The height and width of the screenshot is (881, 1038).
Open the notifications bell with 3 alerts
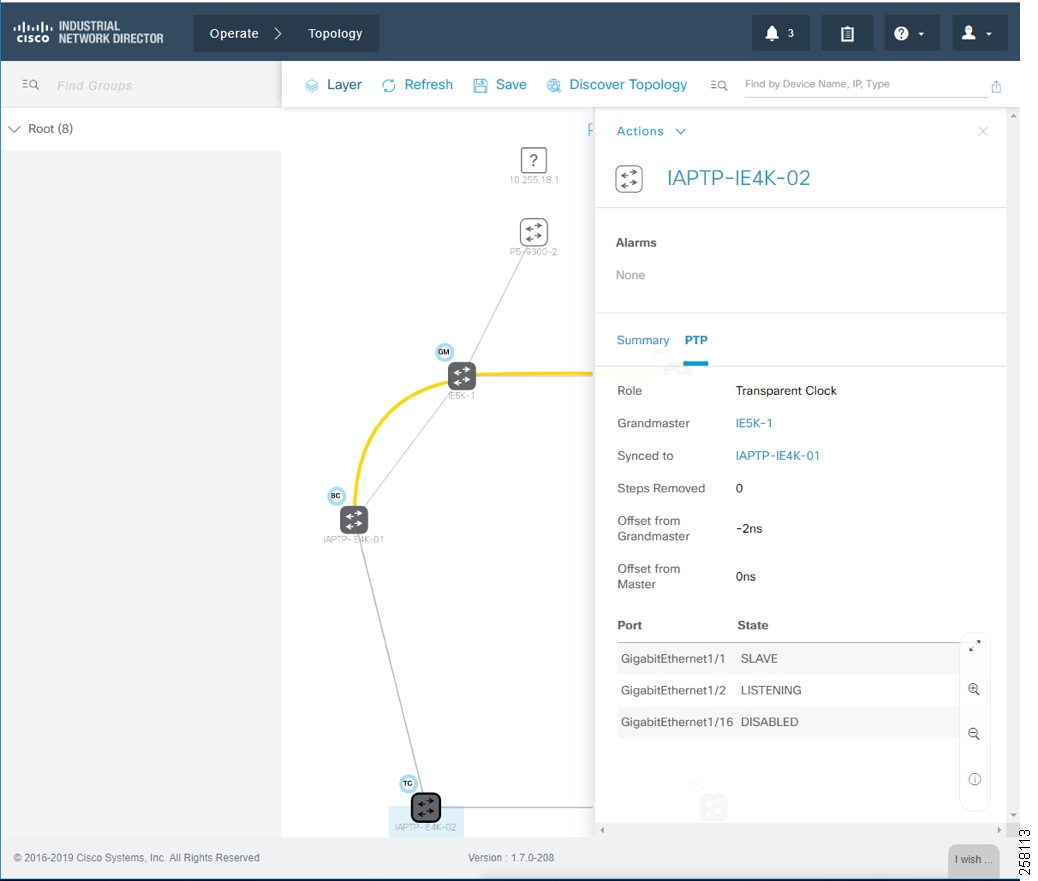click(780, 33)
